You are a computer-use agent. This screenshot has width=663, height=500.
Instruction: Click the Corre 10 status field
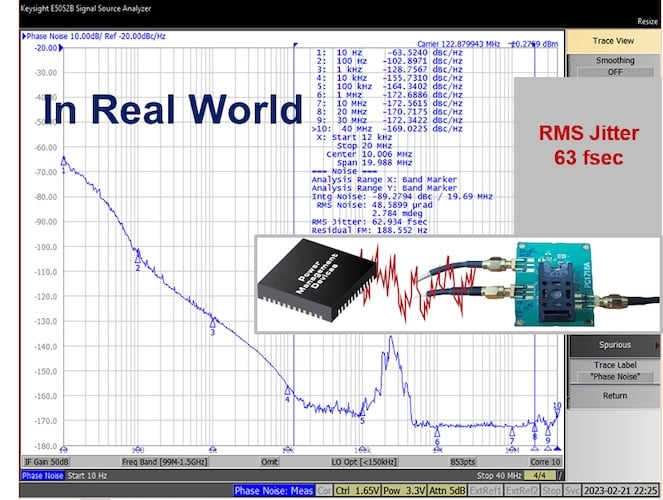(545, 462)
